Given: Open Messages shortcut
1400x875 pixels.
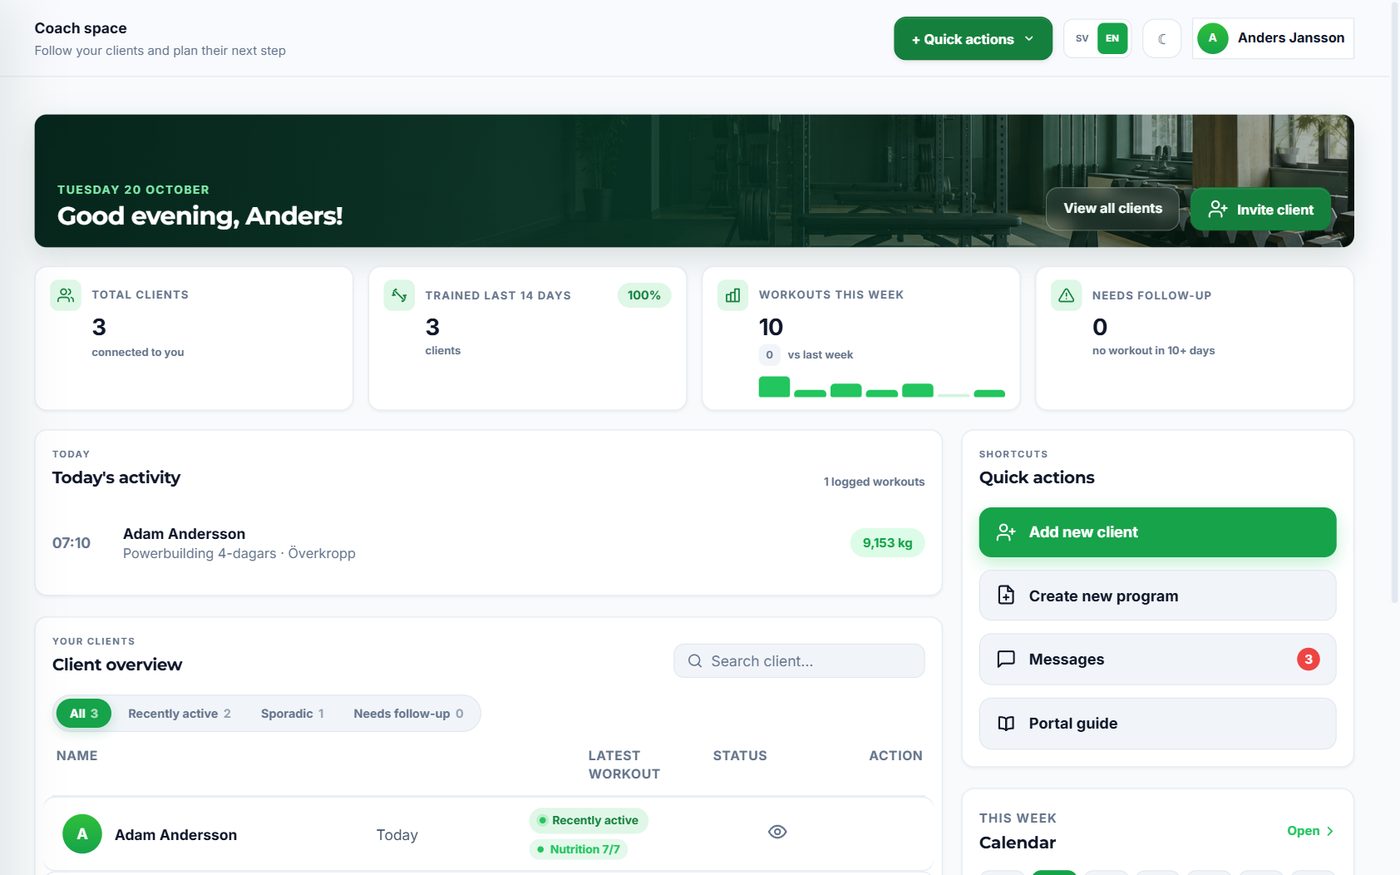Looking at the screenshot, I should [x=1157, y=659].
